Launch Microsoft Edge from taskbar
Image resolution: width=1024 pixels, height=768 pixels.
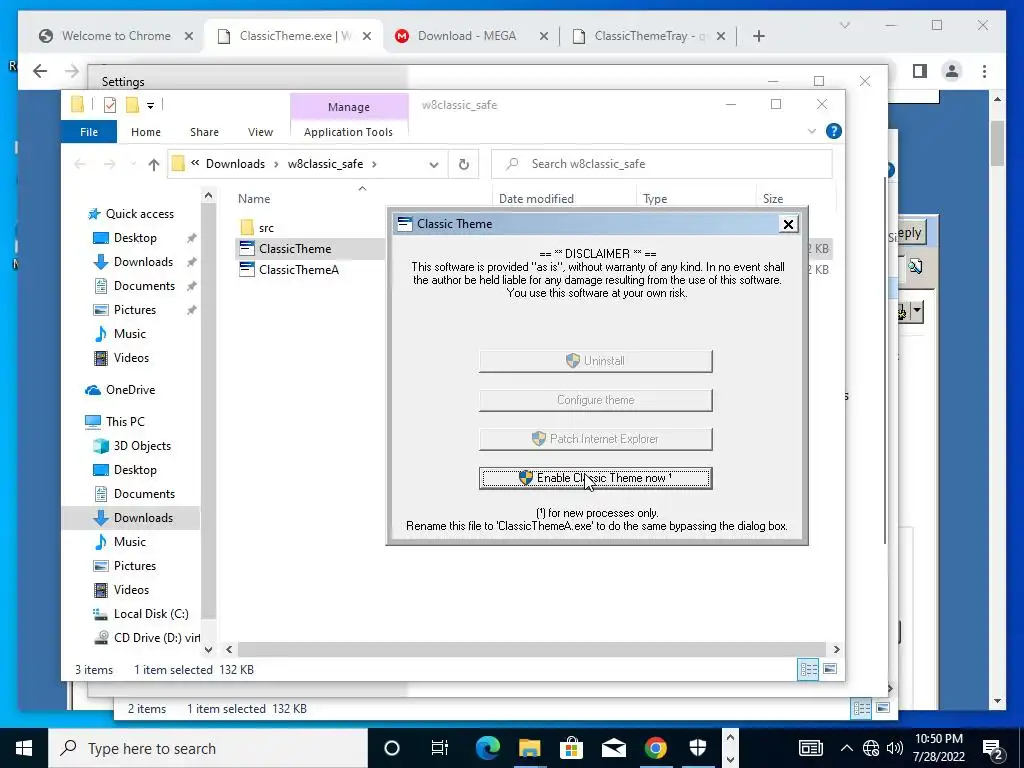coord(487,748)
